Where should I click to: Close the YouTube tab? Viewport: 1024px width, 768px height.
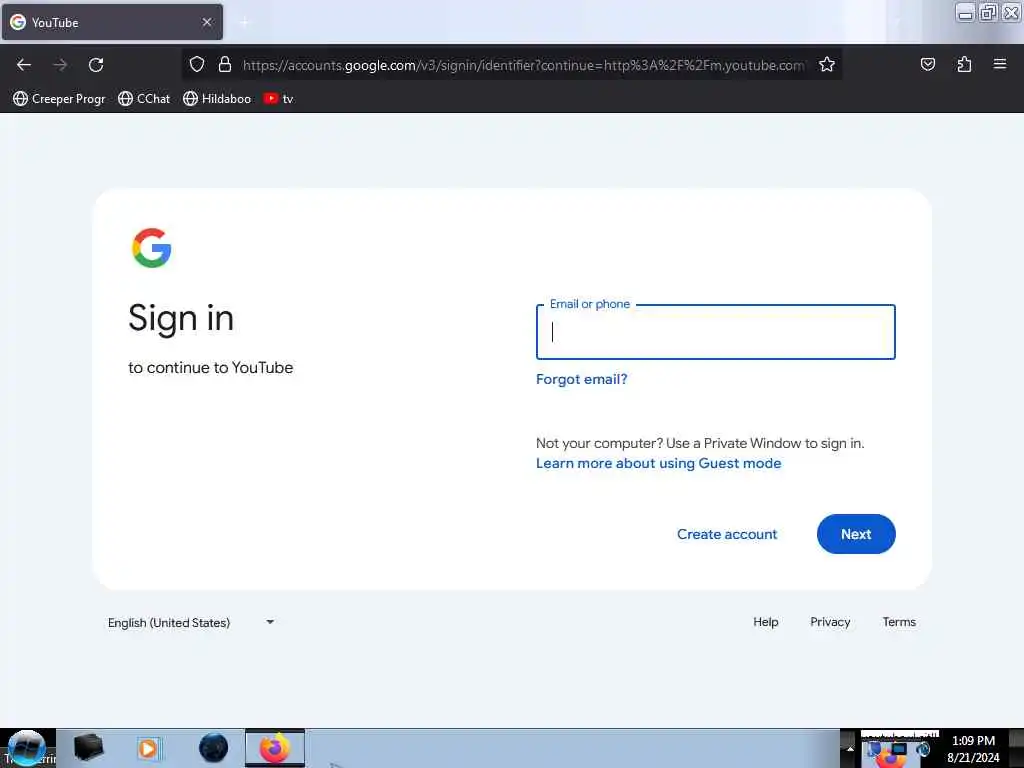[207, 22]
